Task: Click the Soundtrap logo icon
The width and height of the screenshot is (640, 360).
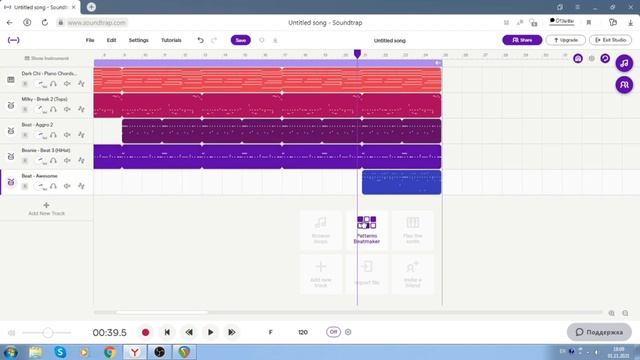Action: pos(13,40)
